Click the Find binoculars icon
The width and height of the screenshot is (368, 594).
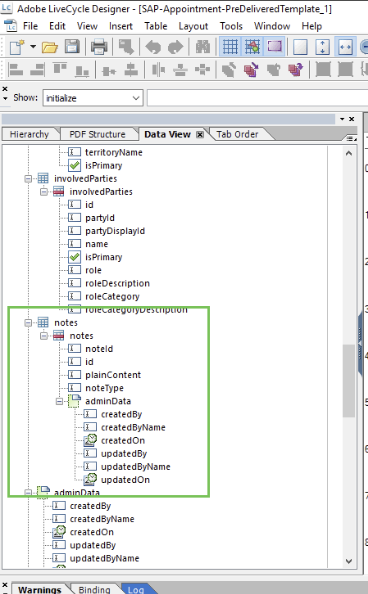click(x=203, y=47)
